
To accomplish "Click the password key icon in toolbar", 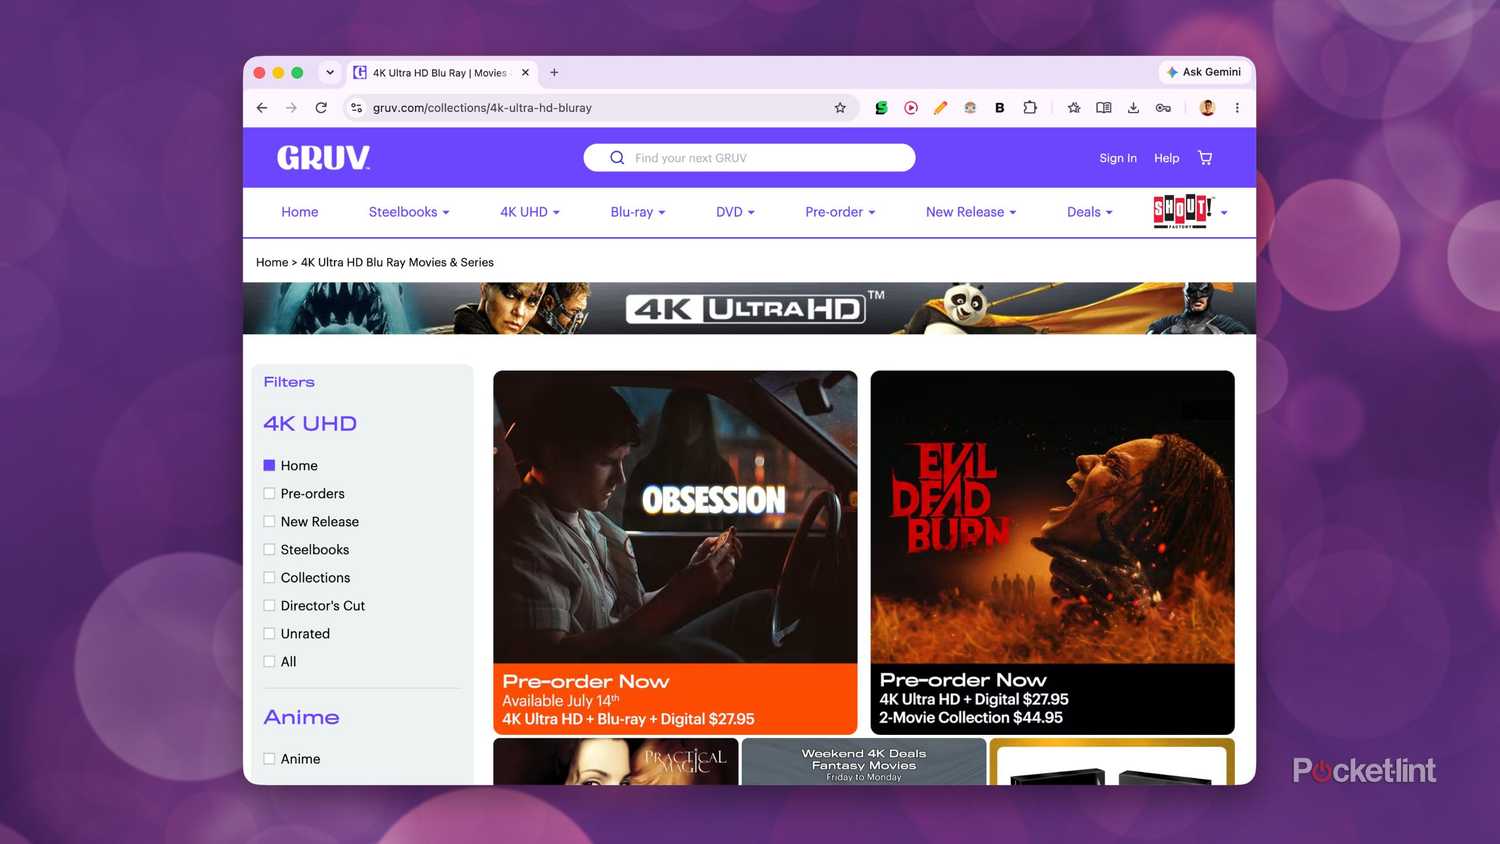I will click(1163, 108).
